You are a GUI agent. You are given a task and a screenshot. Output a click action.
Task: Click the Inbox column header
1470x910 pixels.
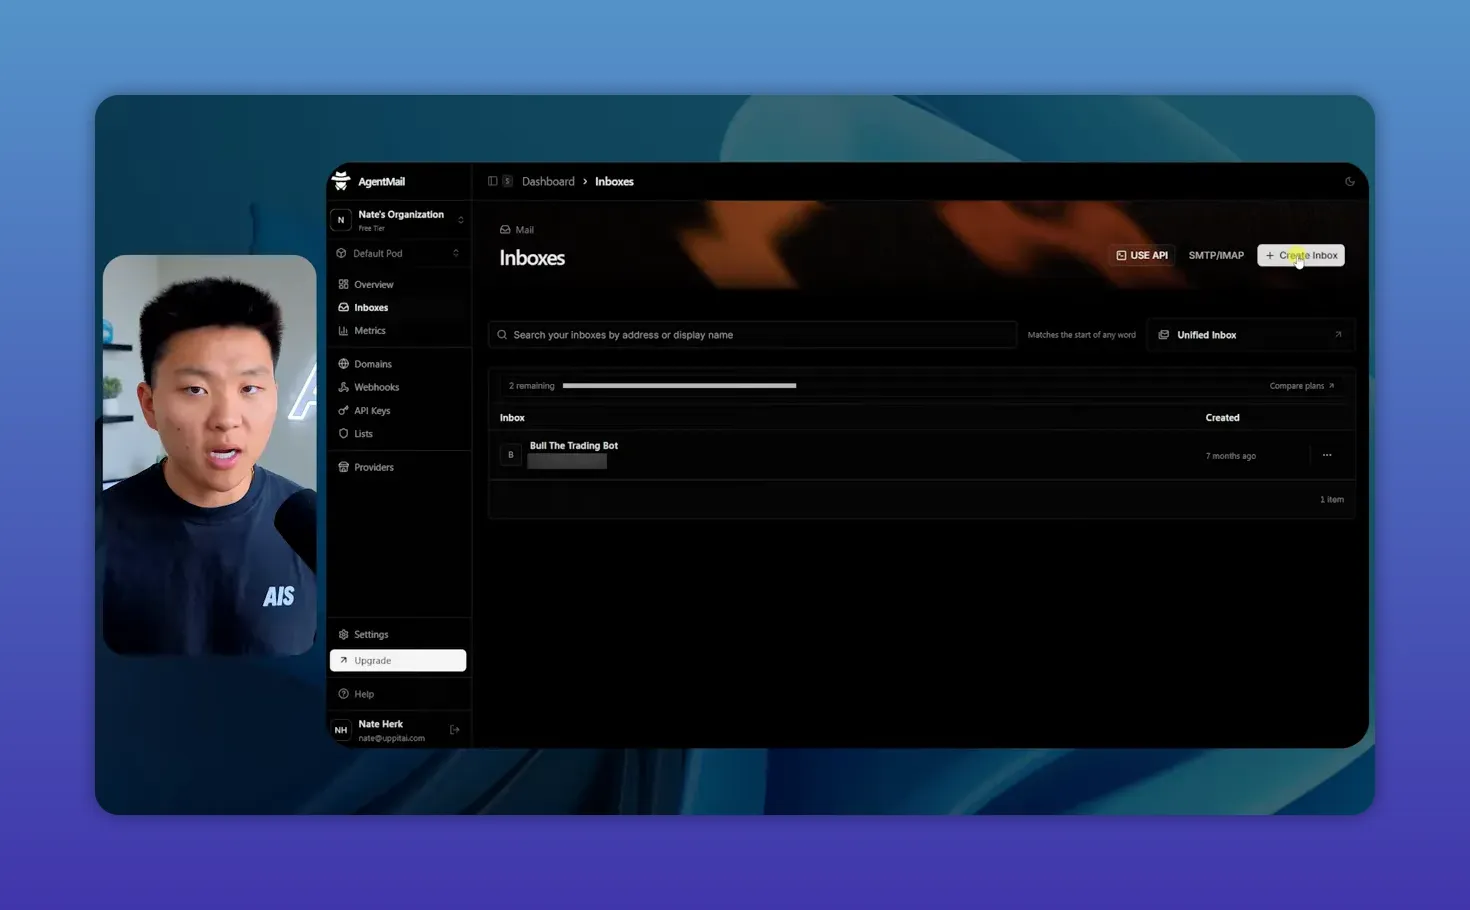pyautogui.click(x=512, y=418)
